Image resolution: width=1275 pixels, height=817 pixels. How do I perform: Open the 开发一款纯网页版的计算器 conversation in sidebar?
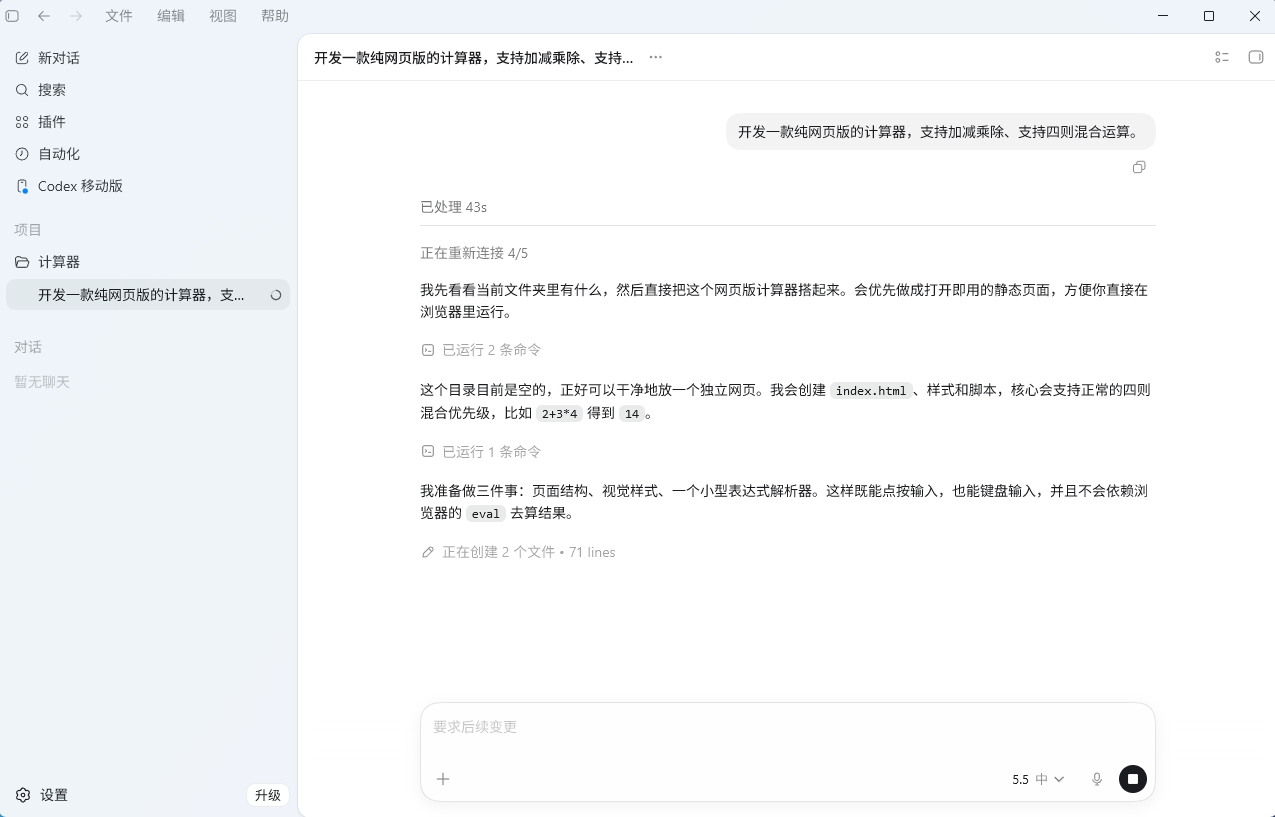[x=148, y=295]
